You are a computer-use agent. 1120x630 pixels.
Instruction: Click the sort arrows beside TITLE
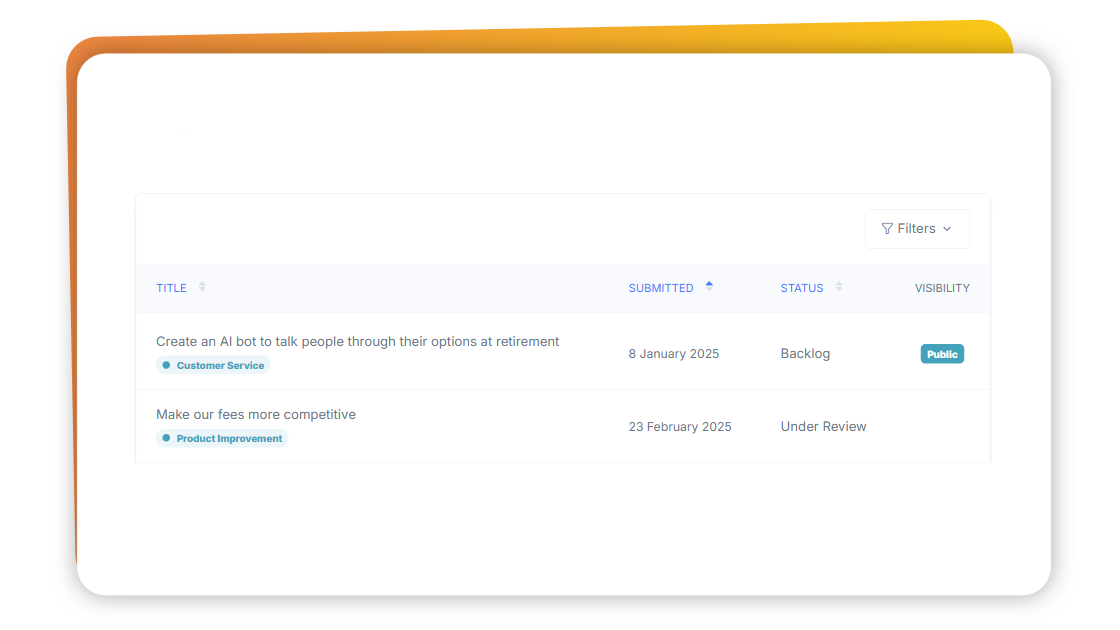[200, 287]
